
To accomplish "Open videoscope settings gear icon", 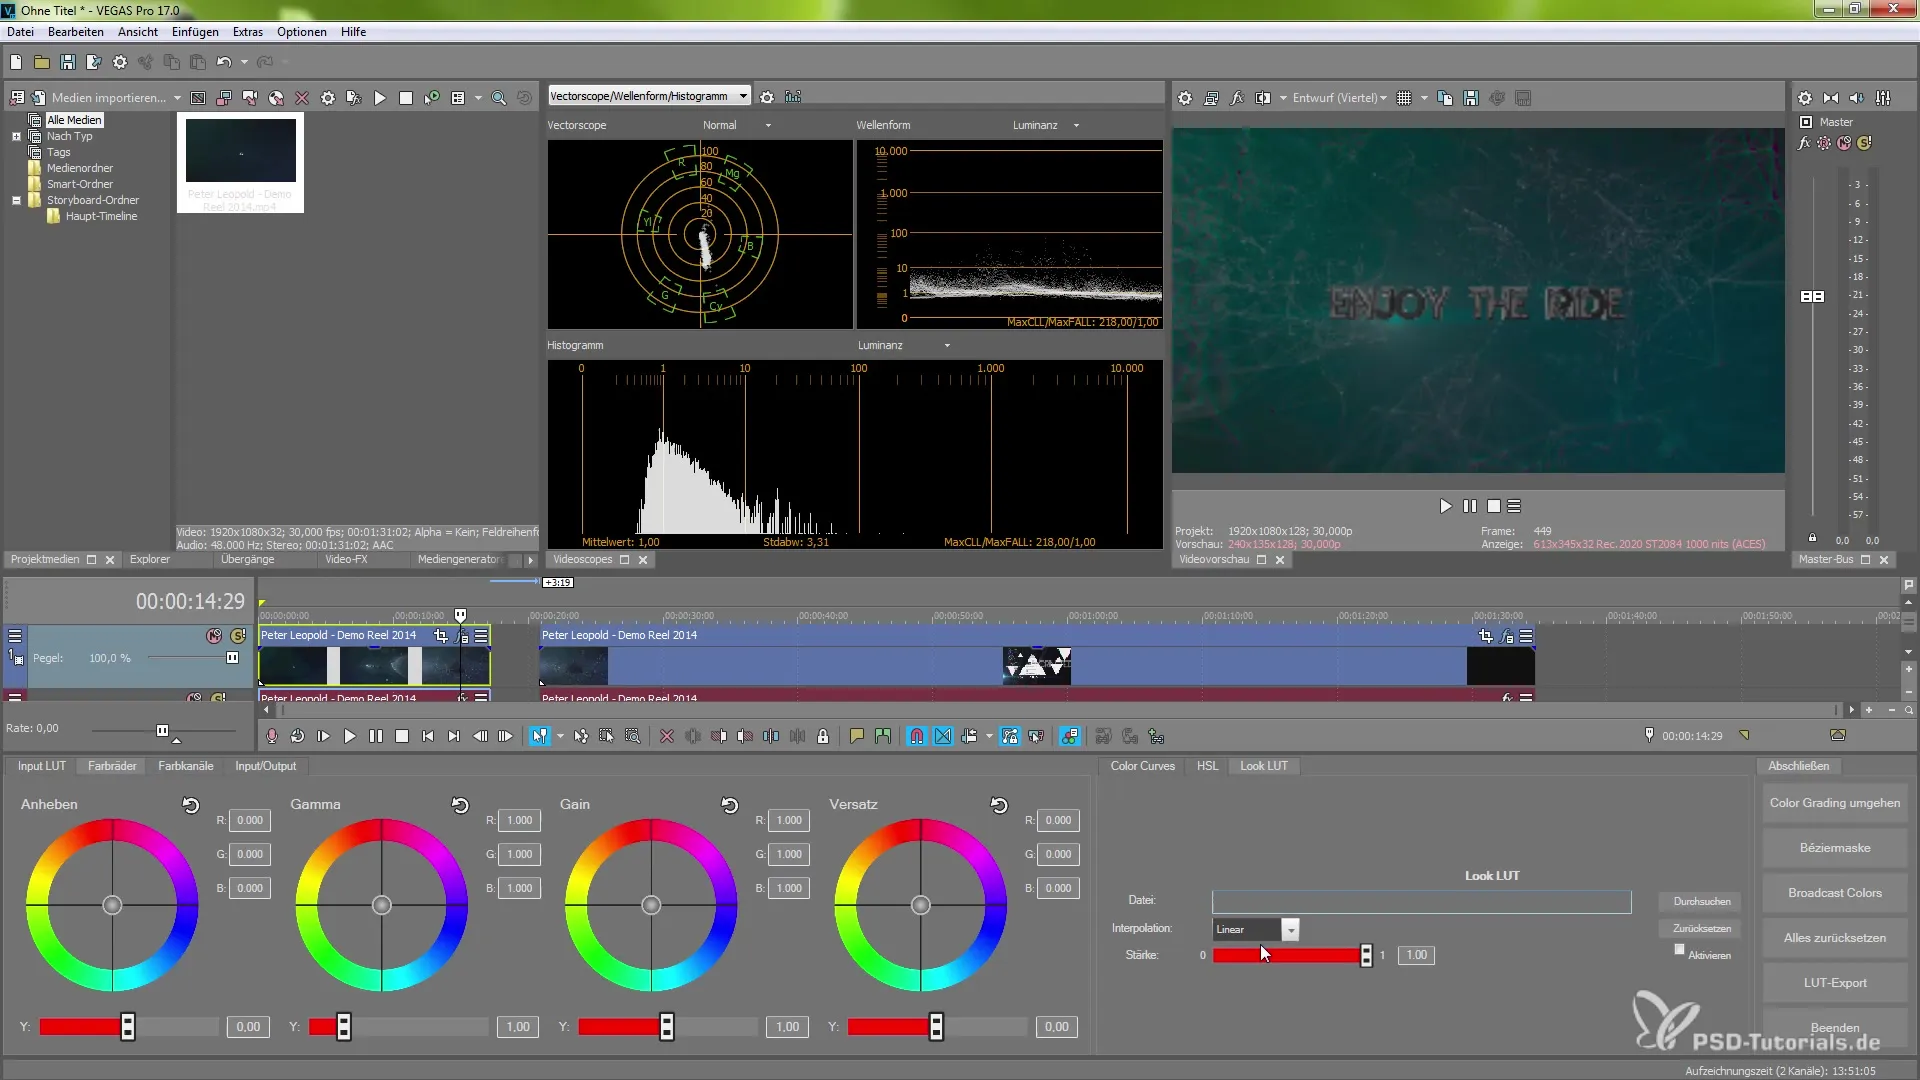I will (x=767, y=97).
